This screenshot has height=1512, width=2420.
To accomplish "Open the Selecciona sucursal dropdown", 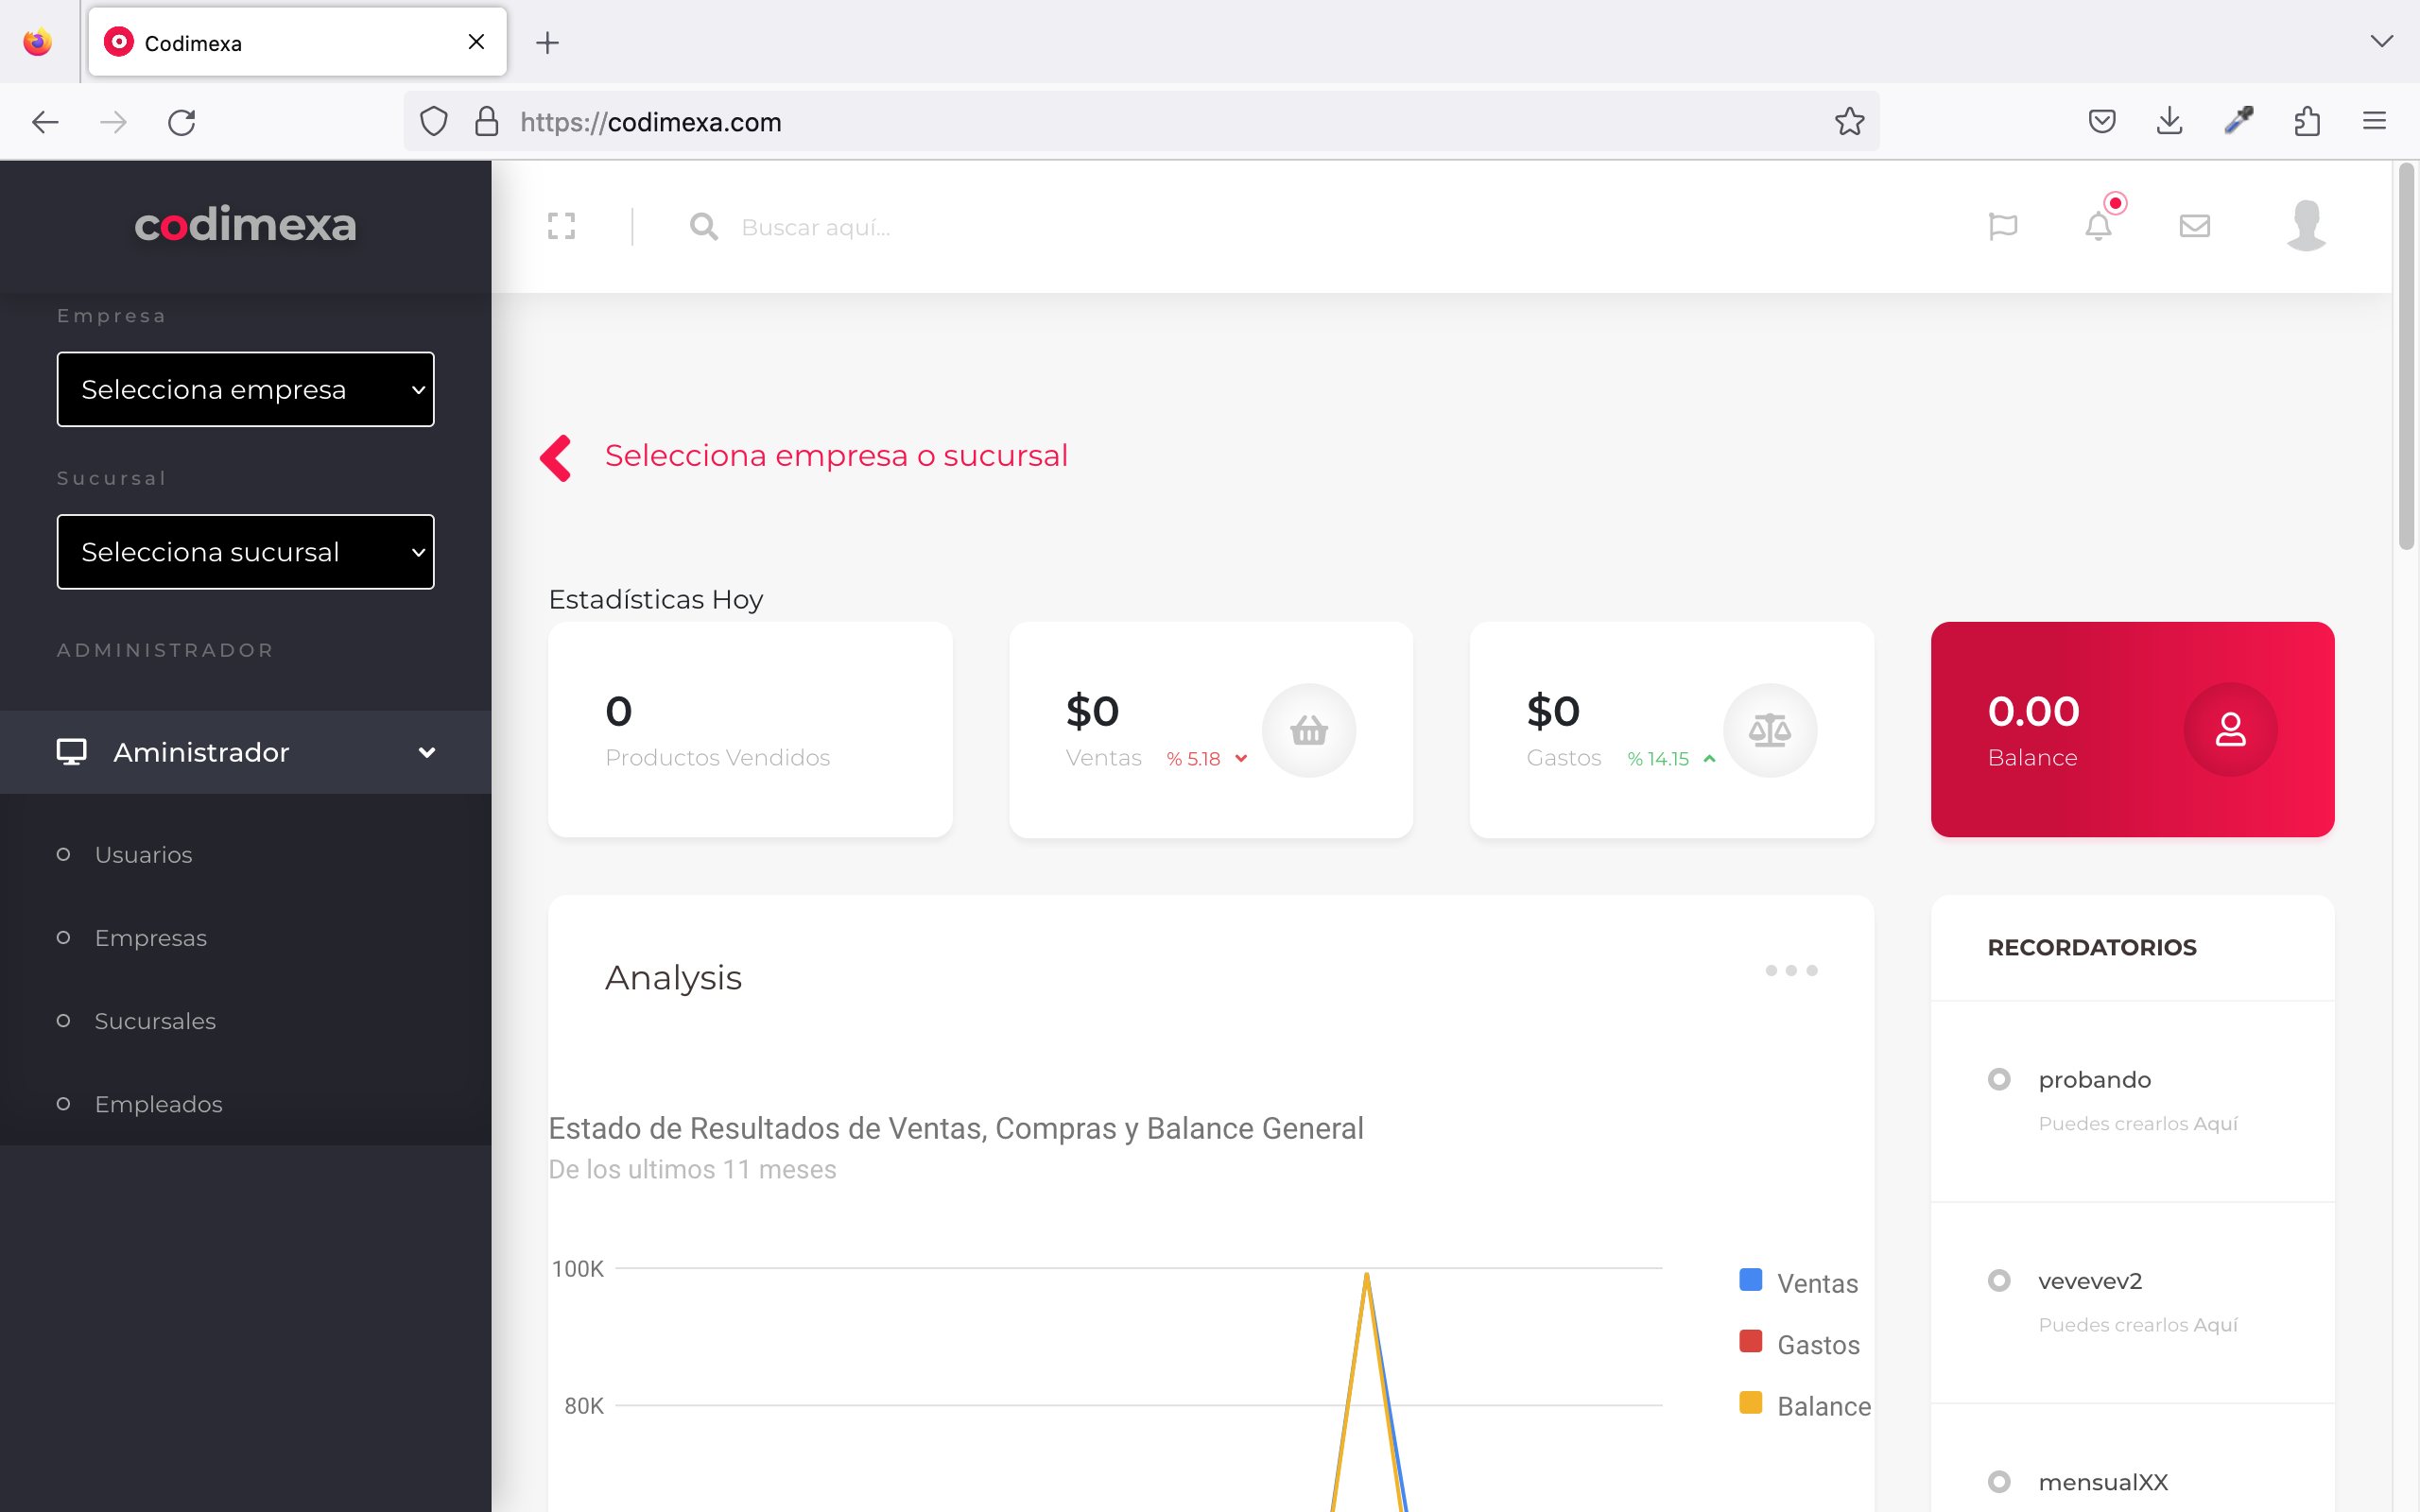I will (245, 552).
